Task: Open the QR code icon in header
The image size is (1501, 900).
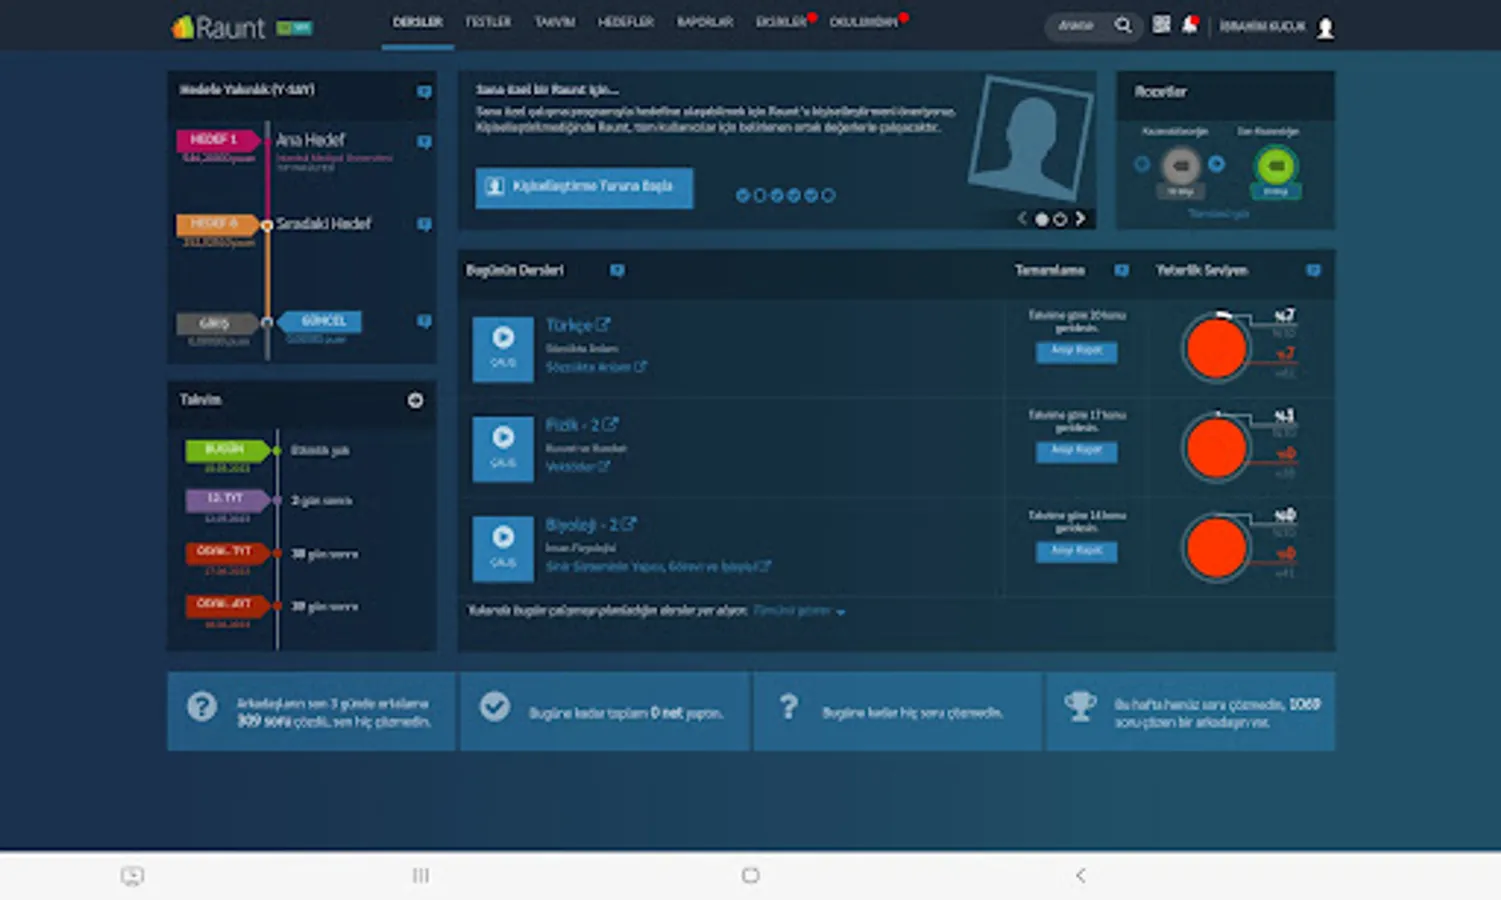Action: [x=1161, y=24]
